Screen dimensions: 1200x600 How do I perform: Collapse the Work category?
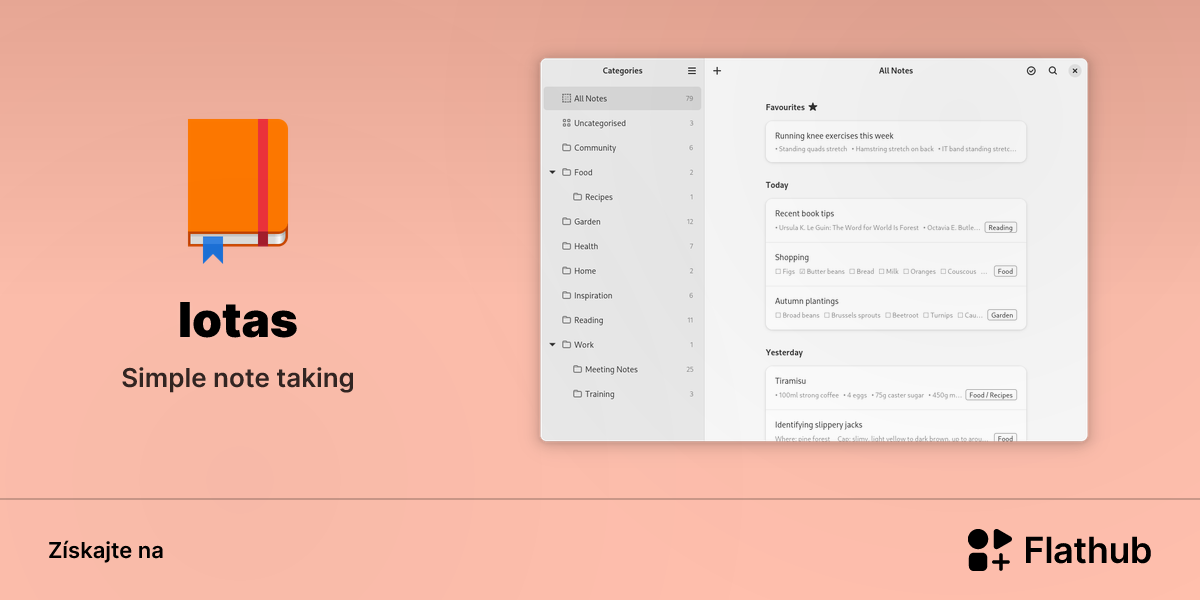553,345
